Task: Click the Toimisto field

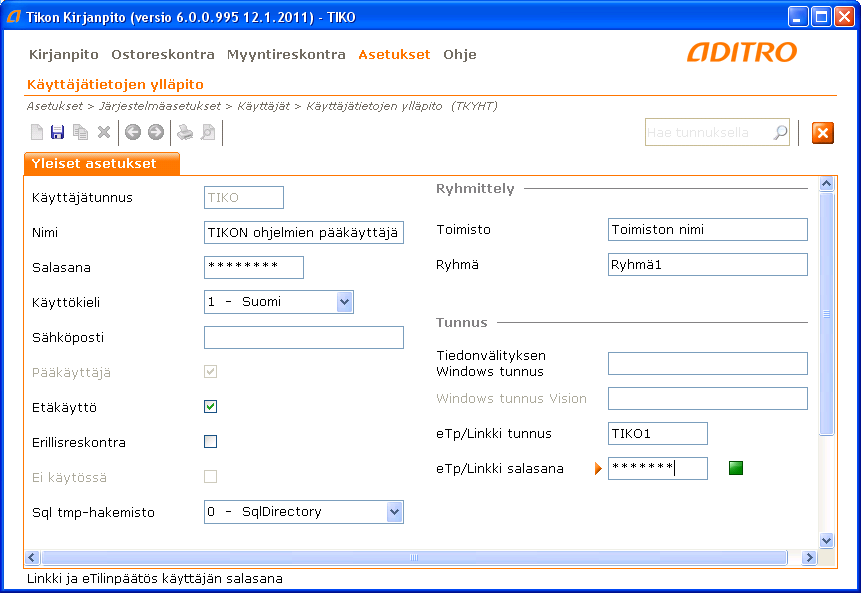Action: click(x=708, y=230)
